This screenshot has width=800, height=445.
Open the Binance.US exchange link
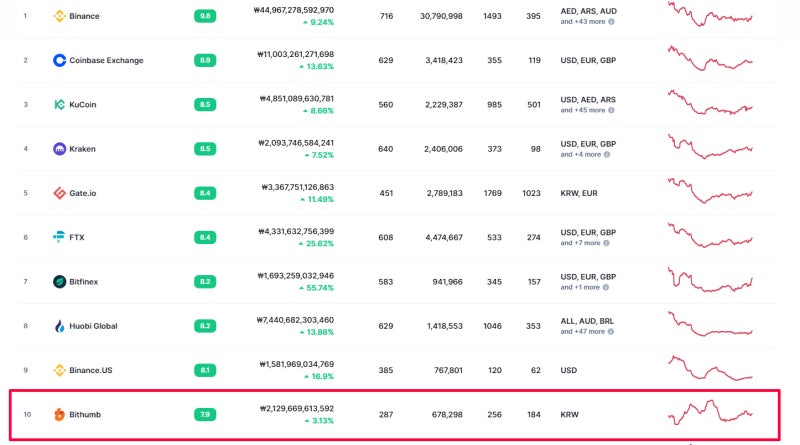pyautogui.click(x=91, y=370)
